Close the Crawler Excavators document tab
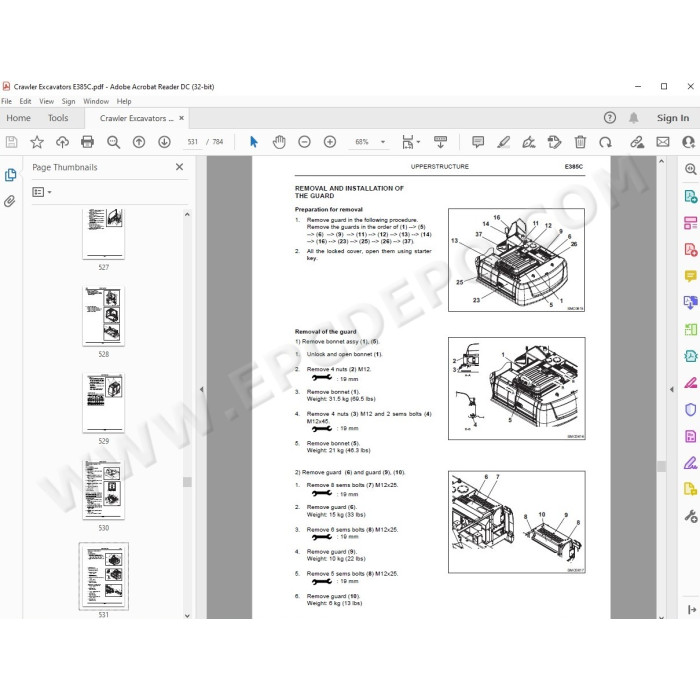The width and height of the screenshot is (700, 700). tap(181, 118)
